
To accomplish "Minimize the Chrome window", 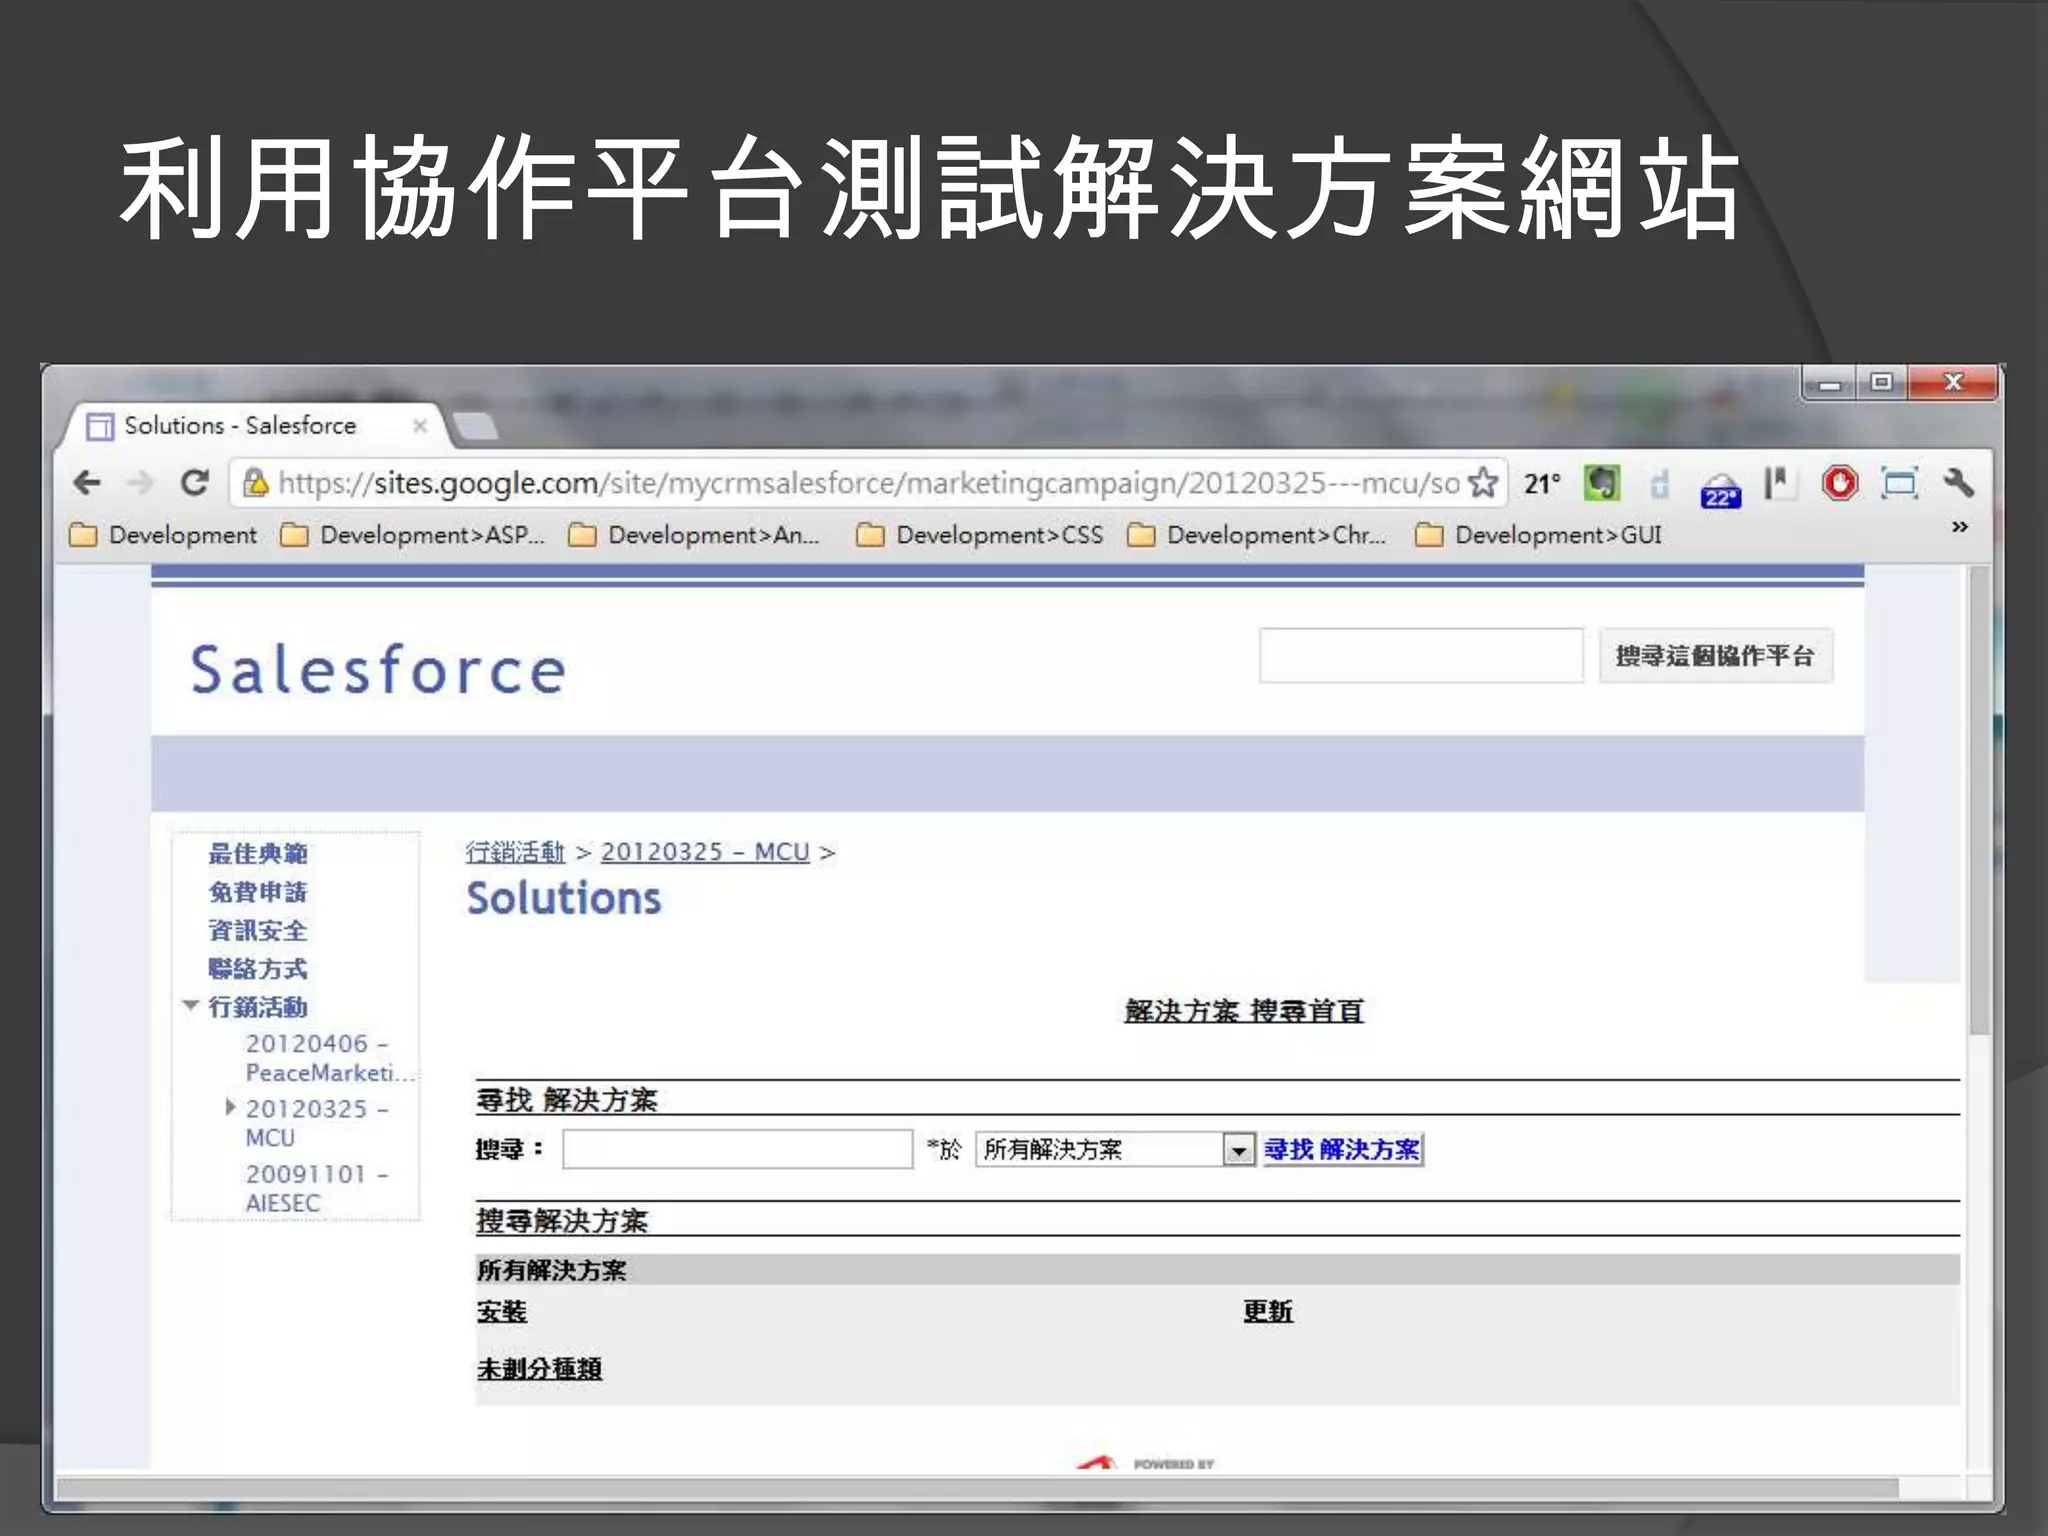I will click(x=1830, y=383).
